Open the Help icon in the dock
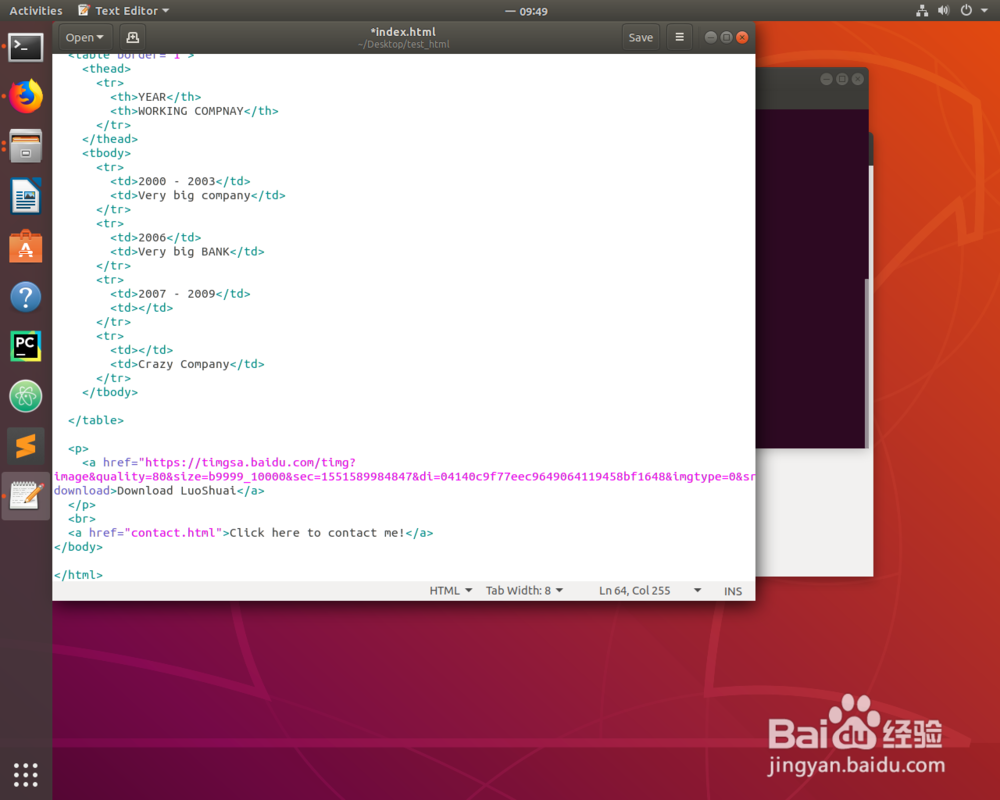 coord(26,297)
